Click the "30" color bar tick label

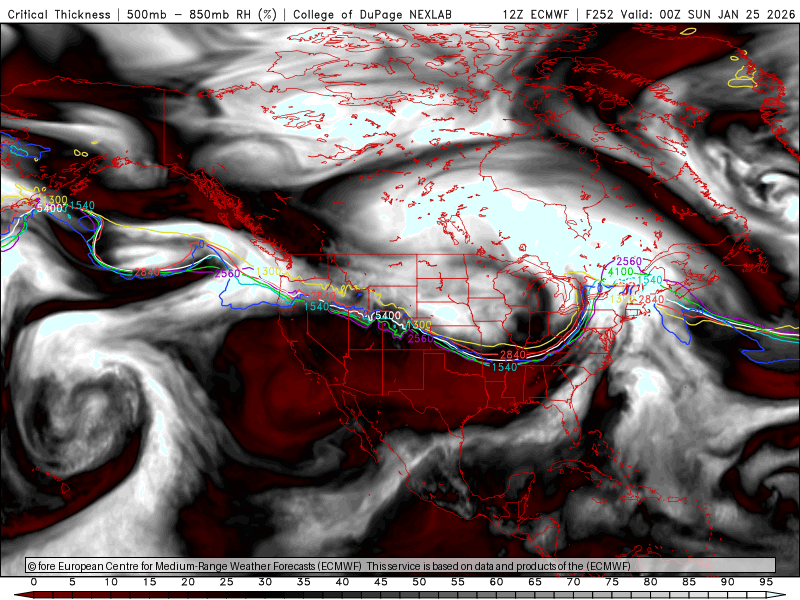coord(265,582)
